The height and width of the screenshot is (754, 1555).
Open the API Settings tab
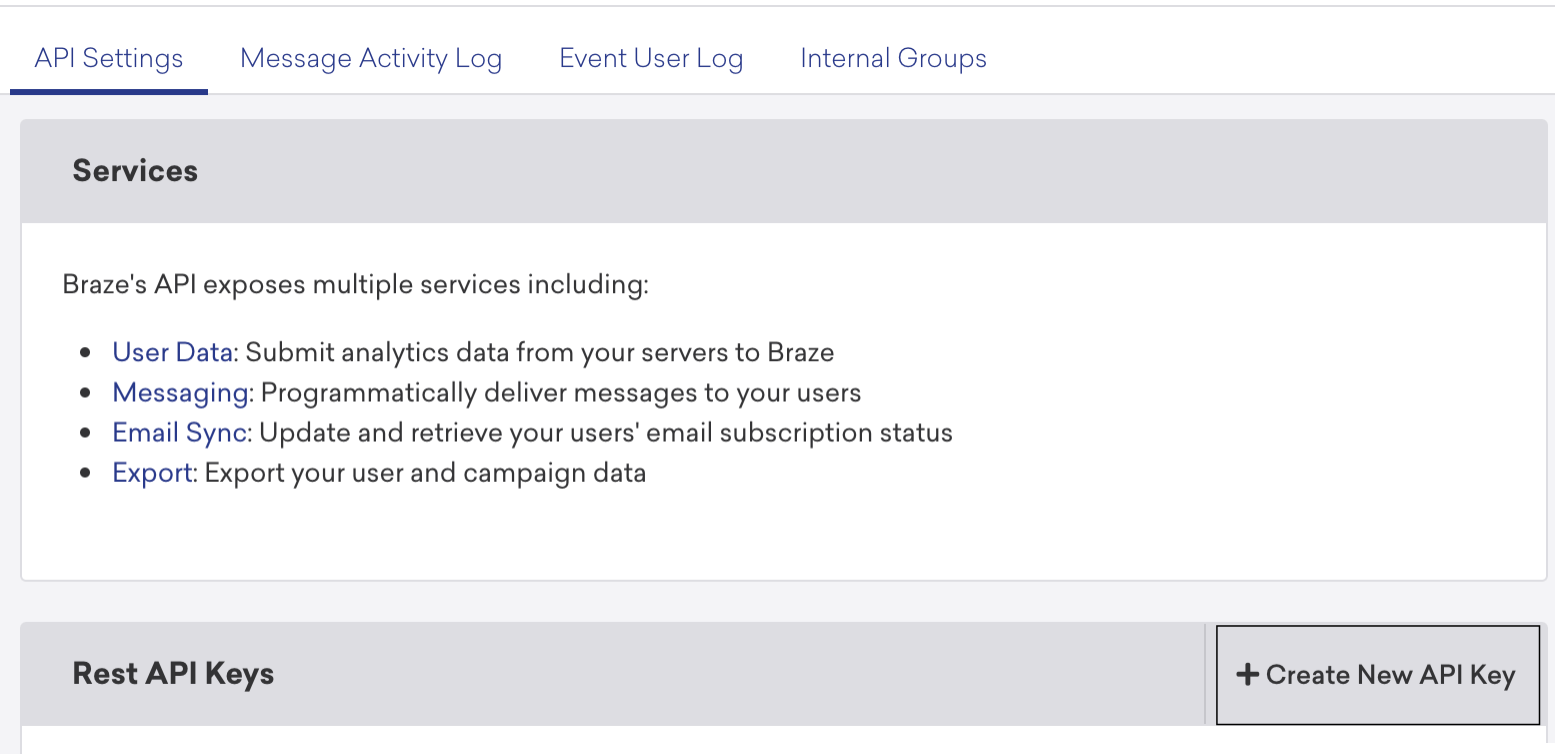point(109,58)
